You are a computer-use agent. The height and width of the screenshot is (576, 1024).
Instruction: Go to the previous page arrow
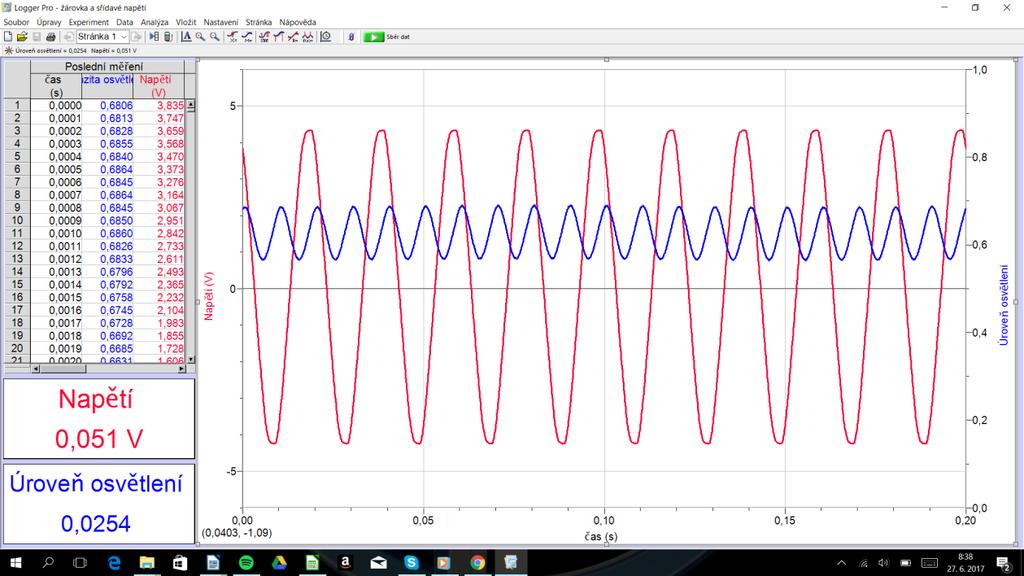tap(68, 37)
